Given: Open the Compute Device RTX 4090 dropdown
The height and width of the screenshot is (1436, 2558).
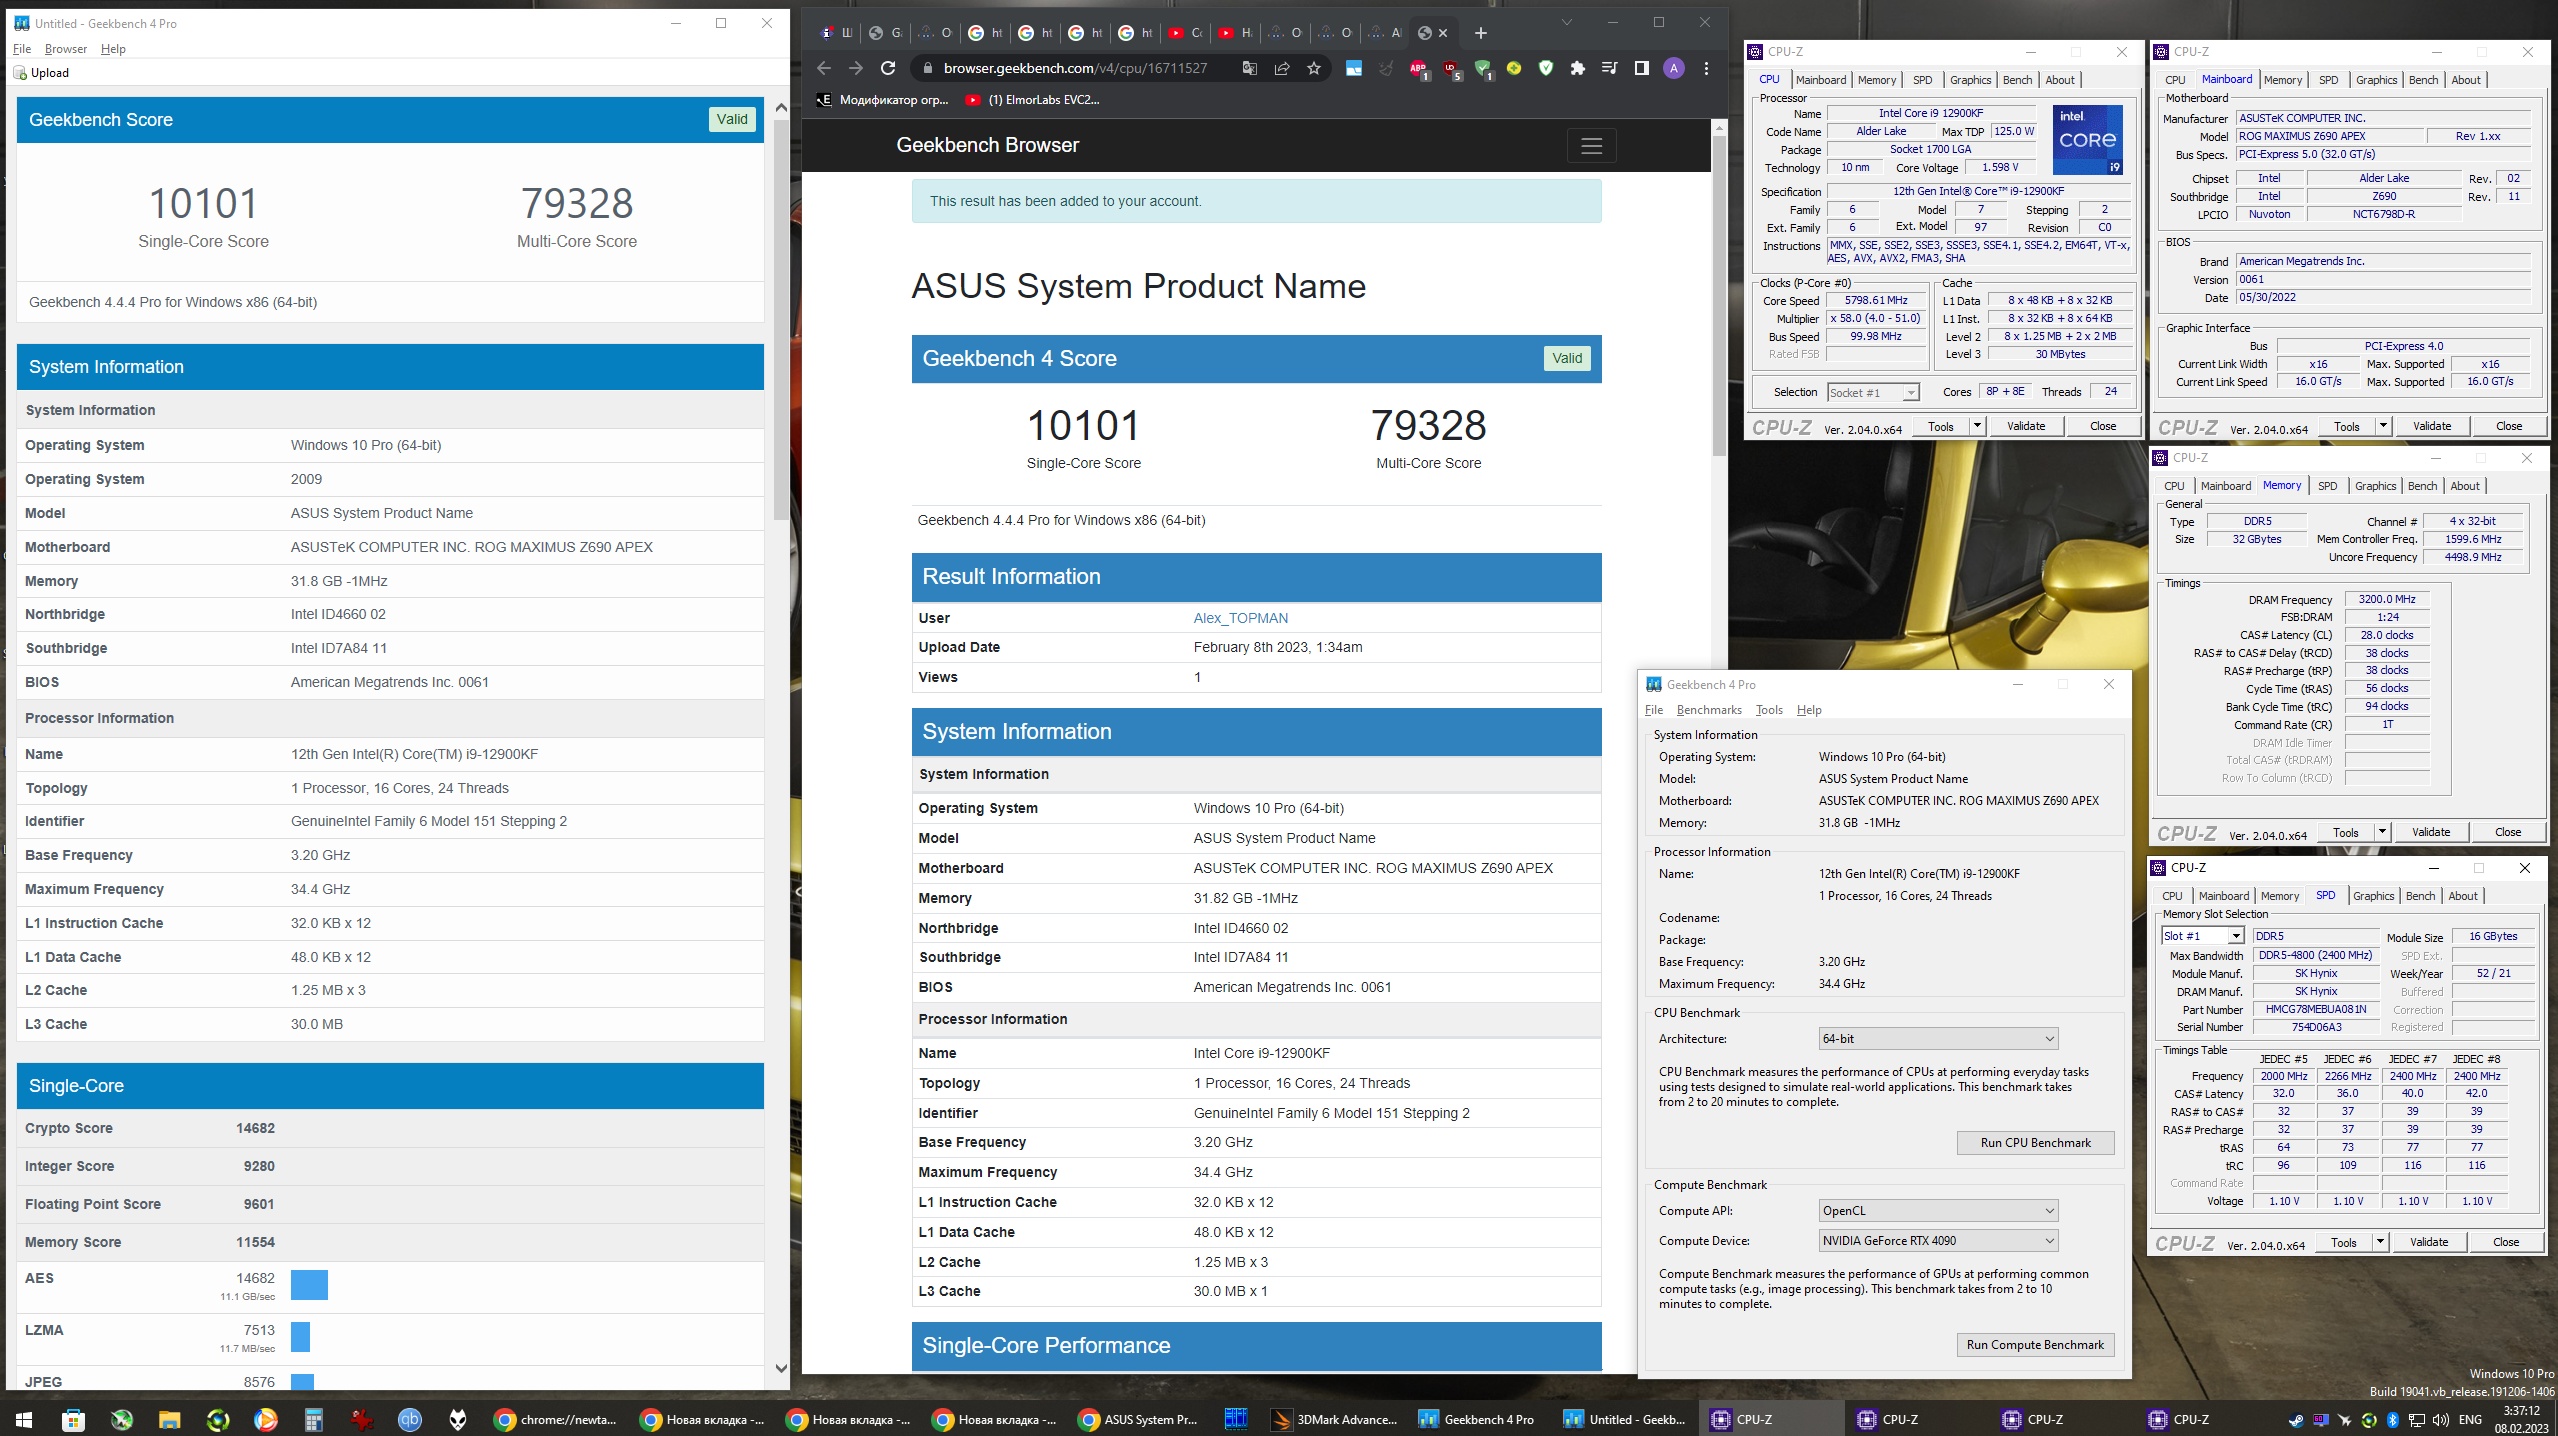Looking at the screenshot, I should (1938, 1241).
